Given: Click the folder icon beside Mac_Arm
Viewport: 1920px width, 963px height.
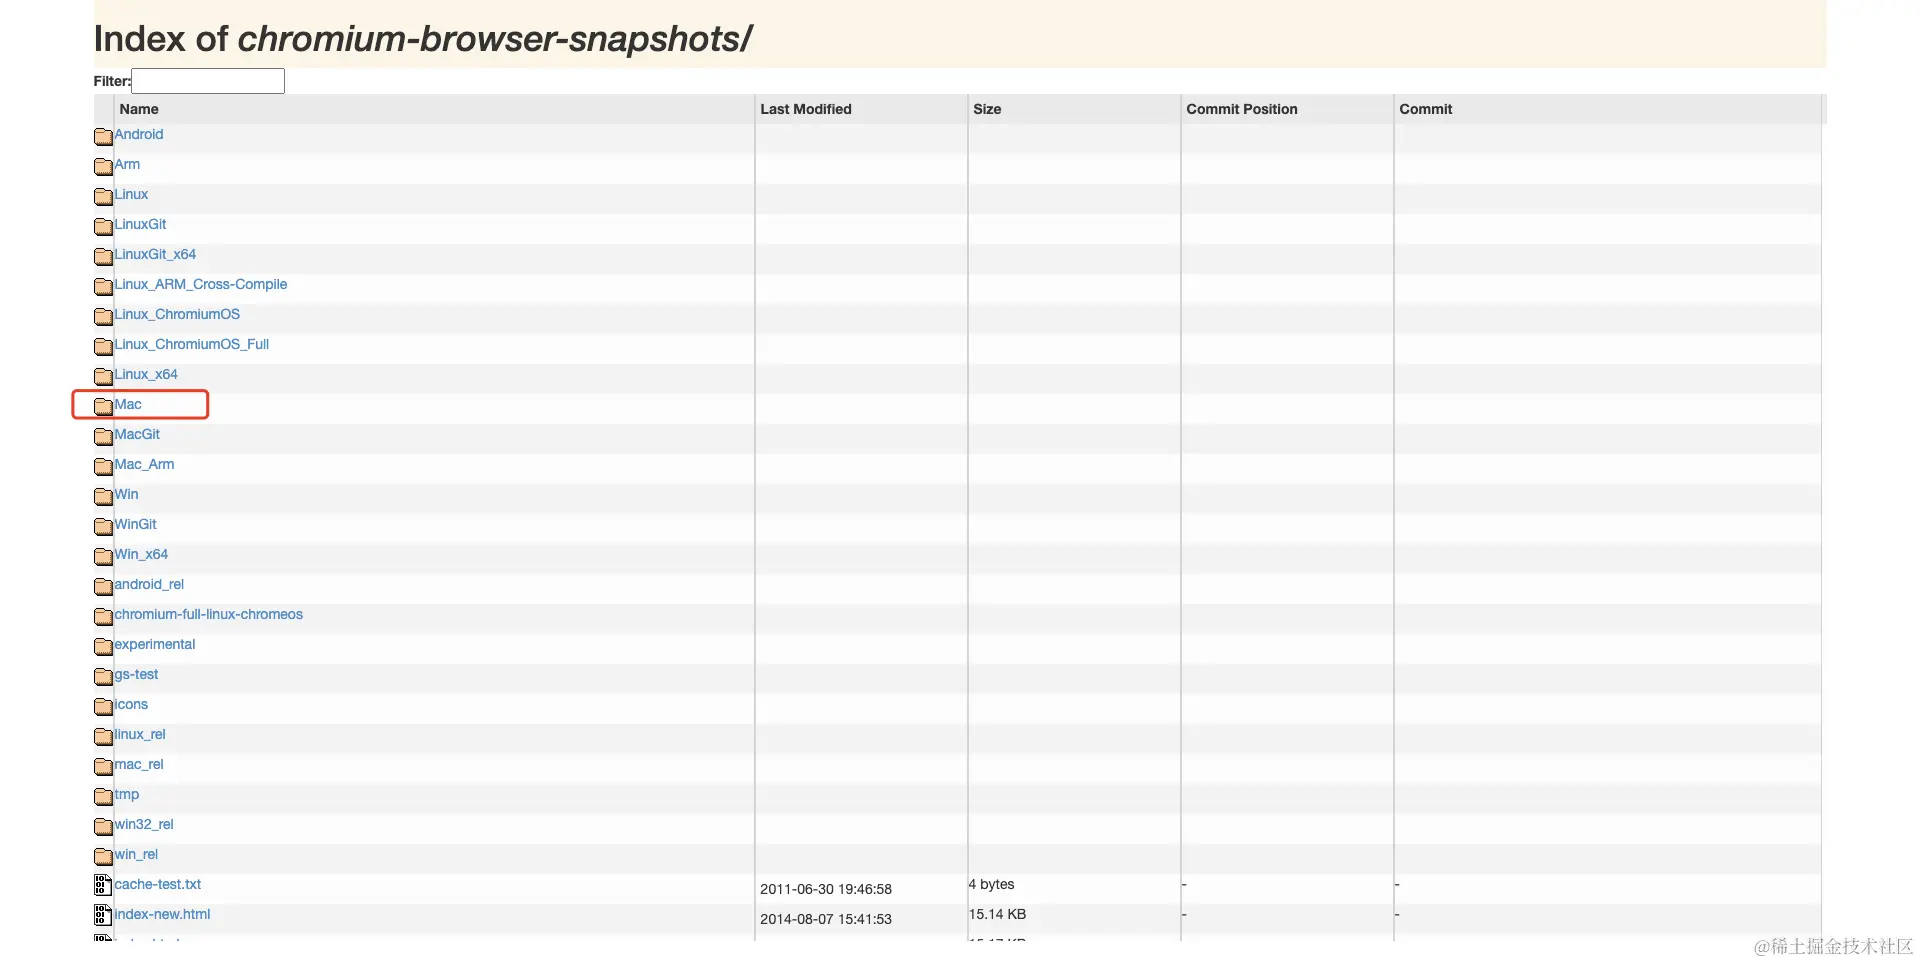Looking at the screenshot, I should [x=103, y=466].
